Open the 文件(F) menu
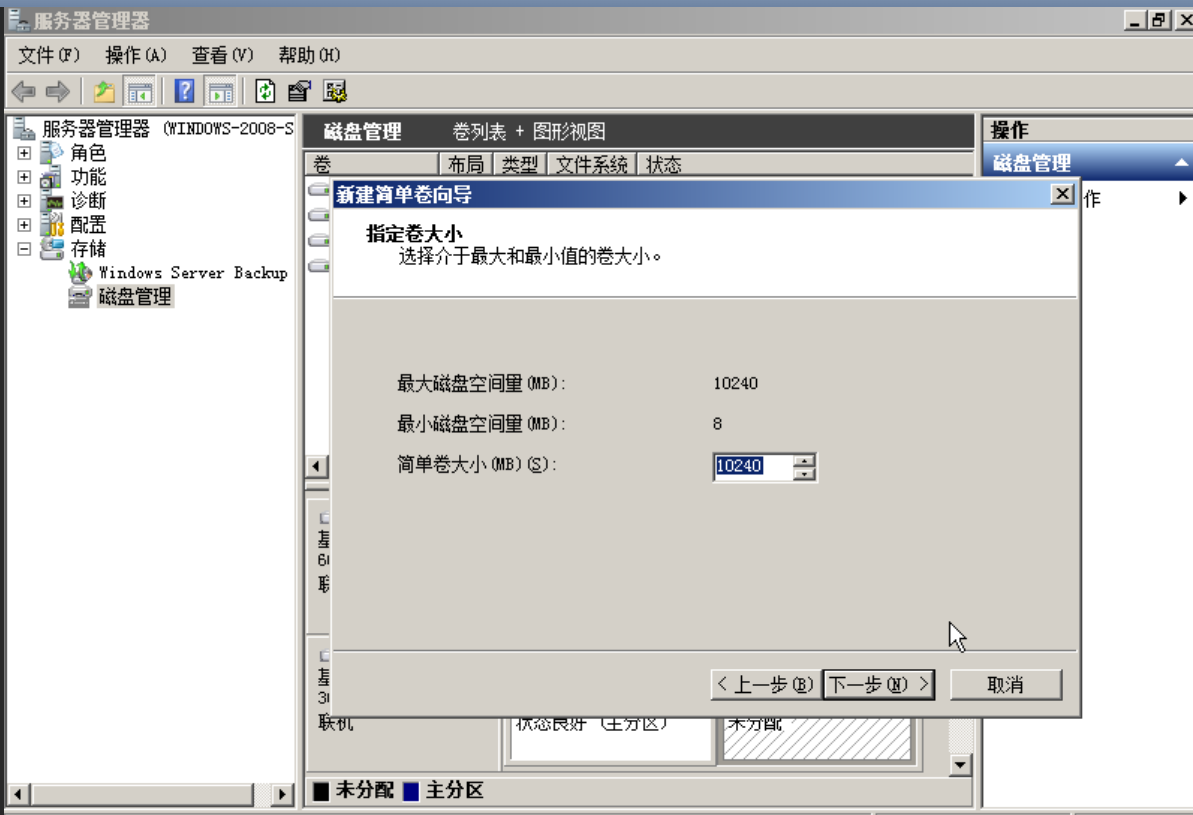 click(x=49, y=55)
